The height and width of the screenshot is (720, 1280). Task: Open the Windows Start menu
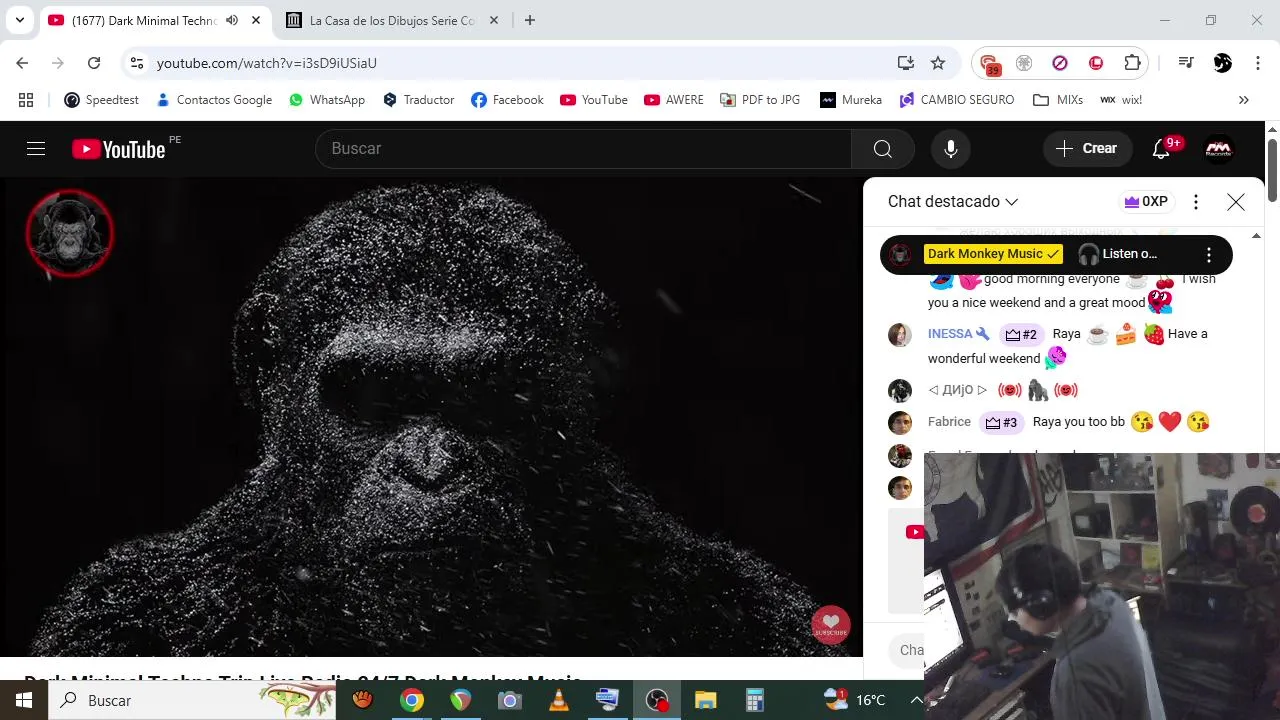coord(24,700)
